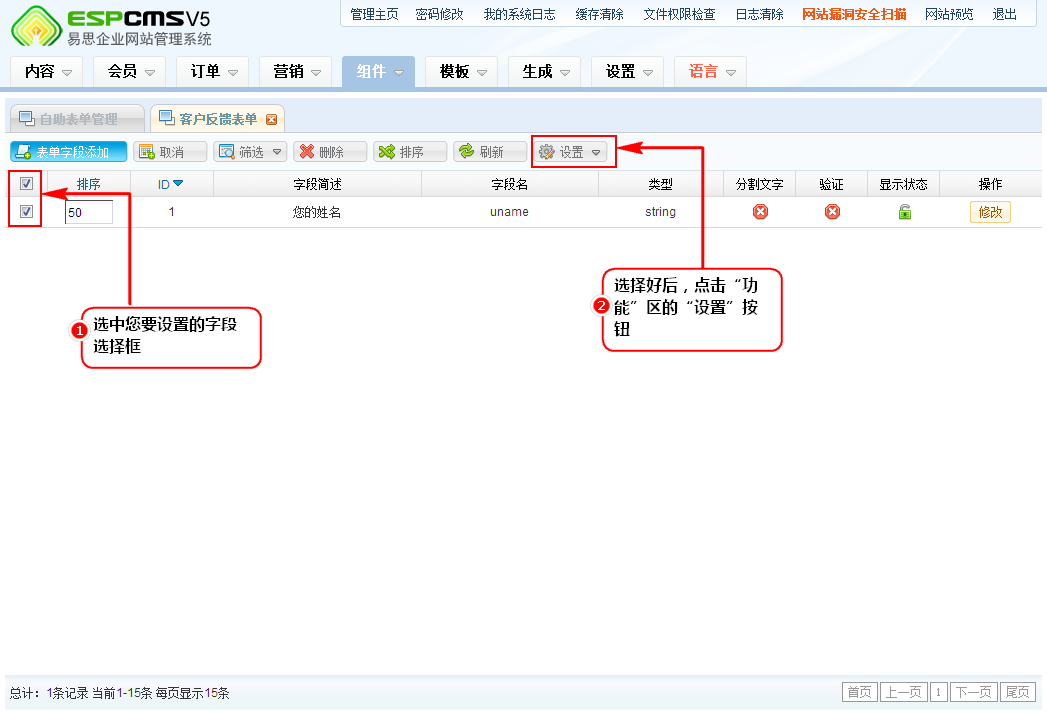
Task: Click the 您的姓名 field description cell
Action: pos(317,212)
